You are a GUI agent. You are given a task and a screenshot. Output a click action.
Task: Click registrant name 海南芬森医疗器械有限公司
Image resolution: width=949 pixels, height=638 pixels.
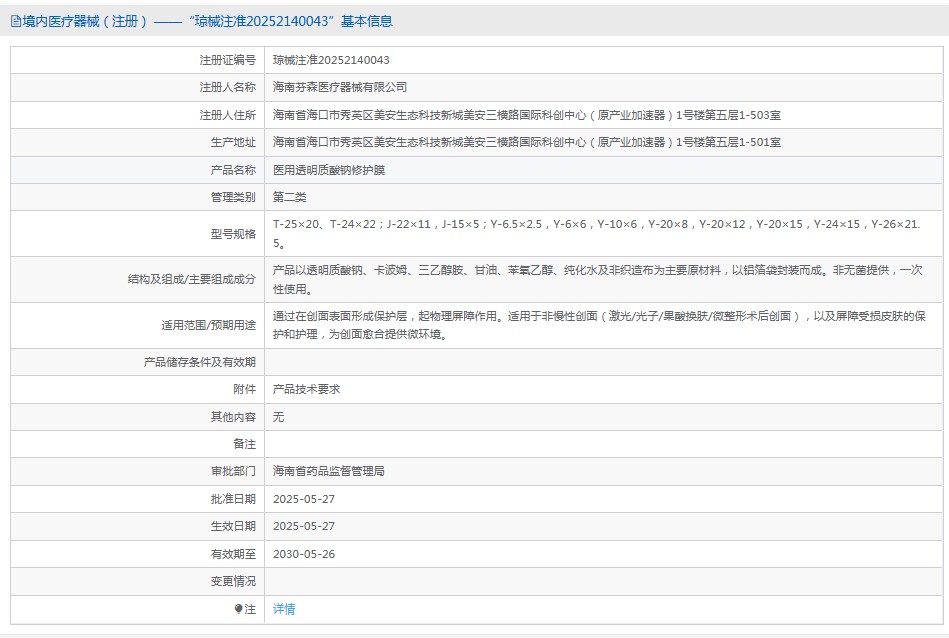(x=340, y=88)
